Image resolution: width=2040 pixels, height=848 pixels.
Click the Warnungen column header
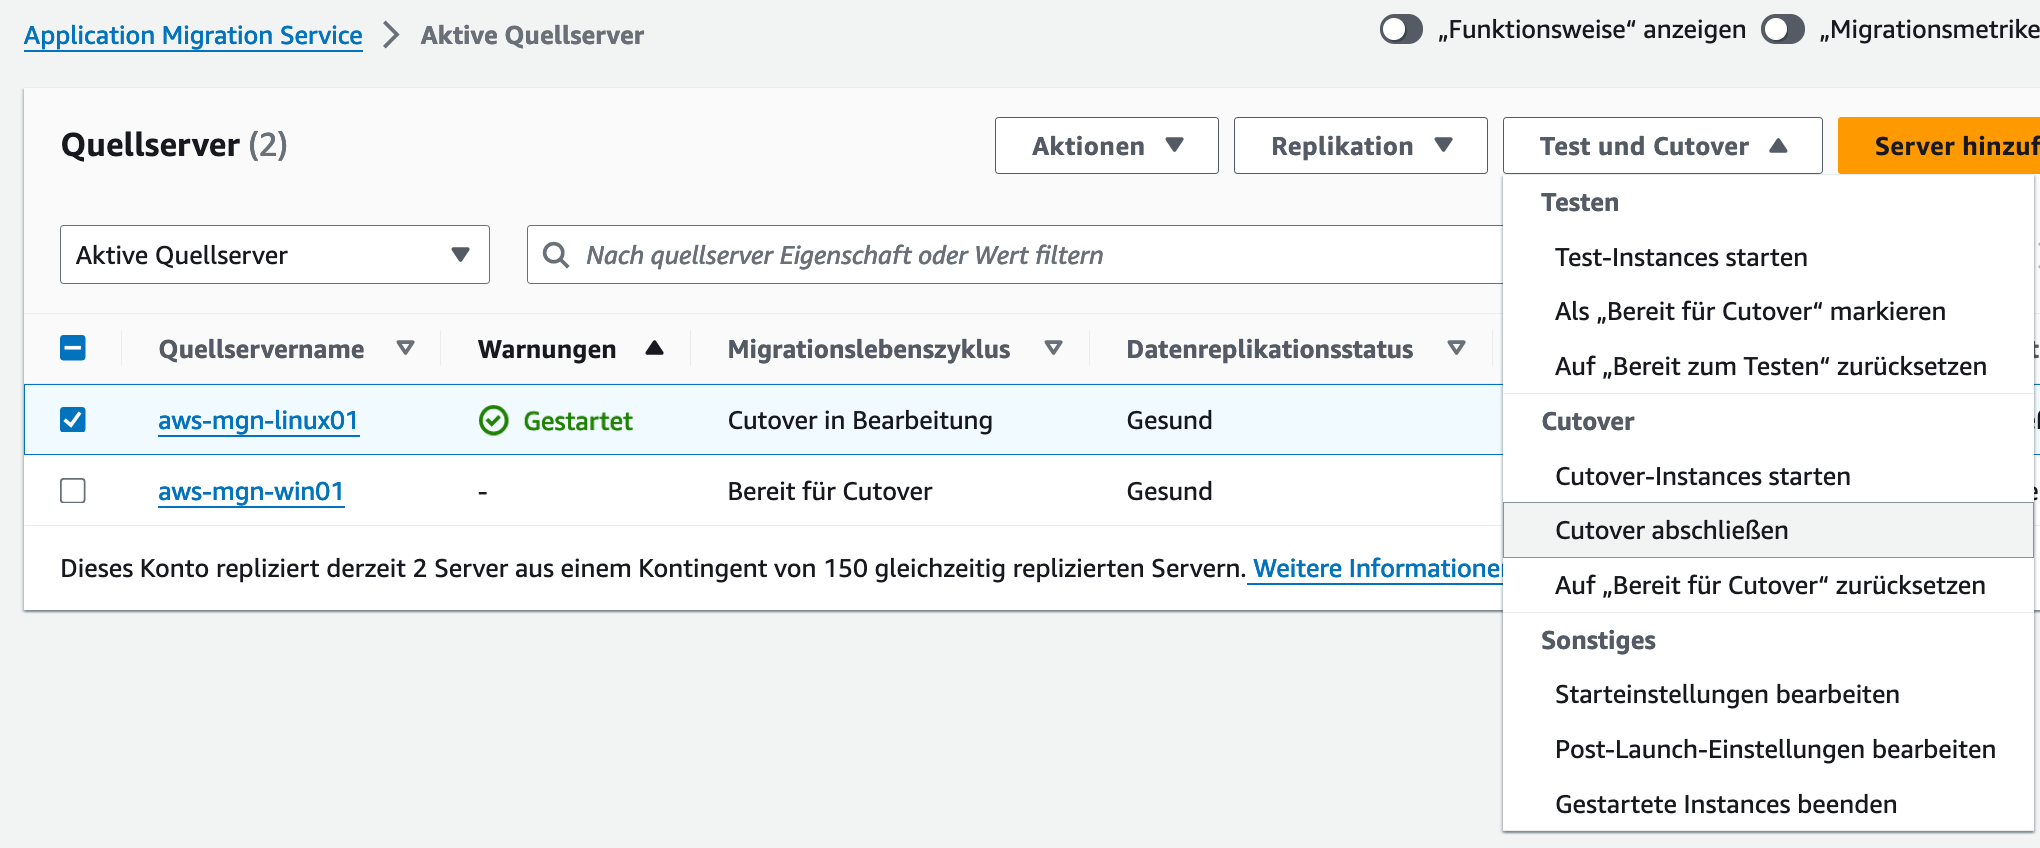coord(547,349)
